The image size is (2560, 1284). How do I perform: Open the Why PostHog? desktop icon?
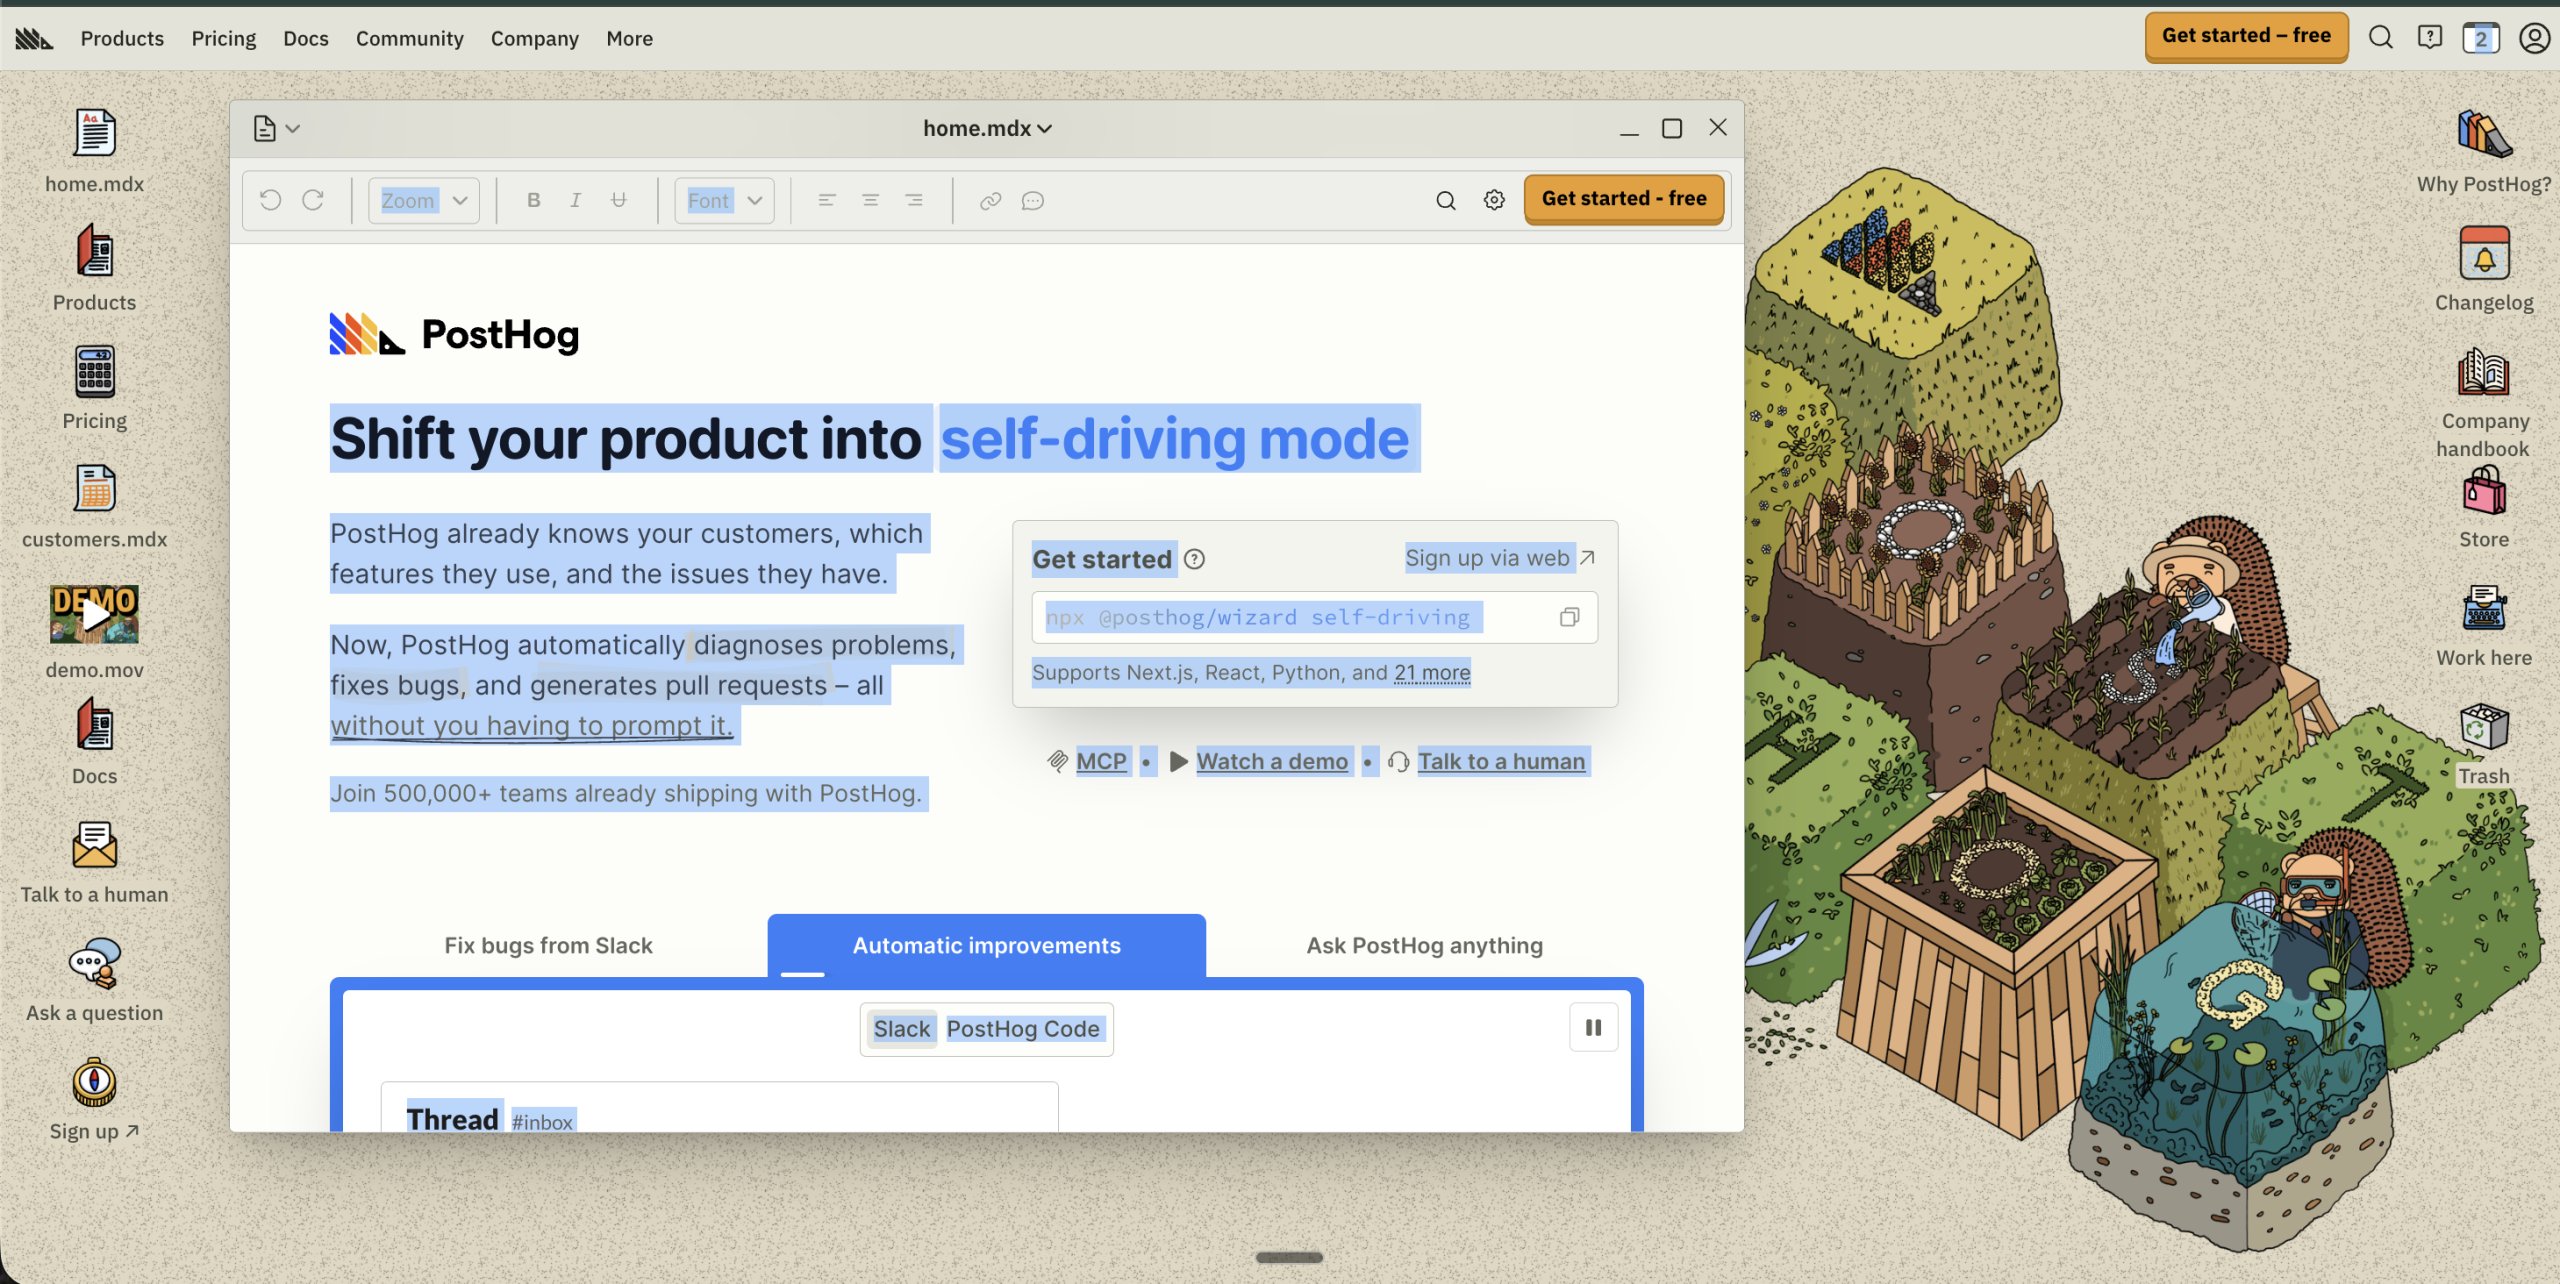(x=2484, y=134)
